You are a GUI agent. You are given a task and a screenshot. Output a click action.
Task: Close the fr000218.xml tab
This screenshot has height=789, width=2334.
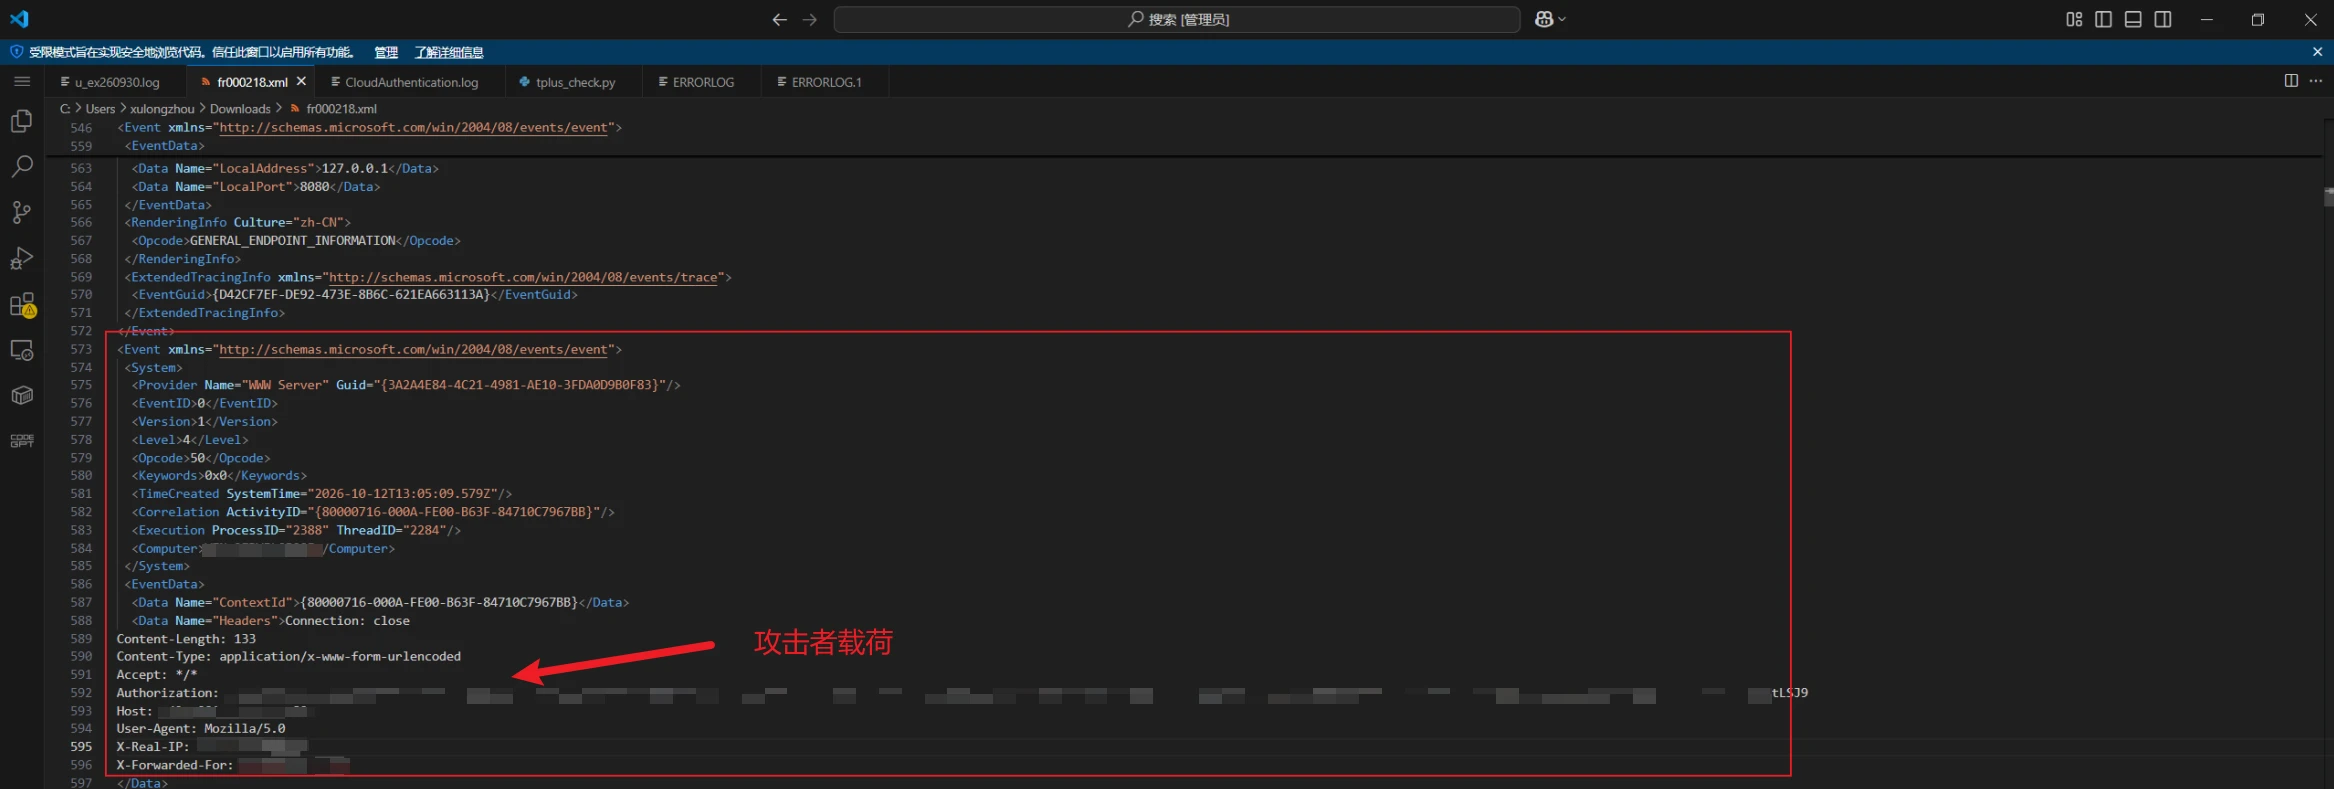point(301,81)
